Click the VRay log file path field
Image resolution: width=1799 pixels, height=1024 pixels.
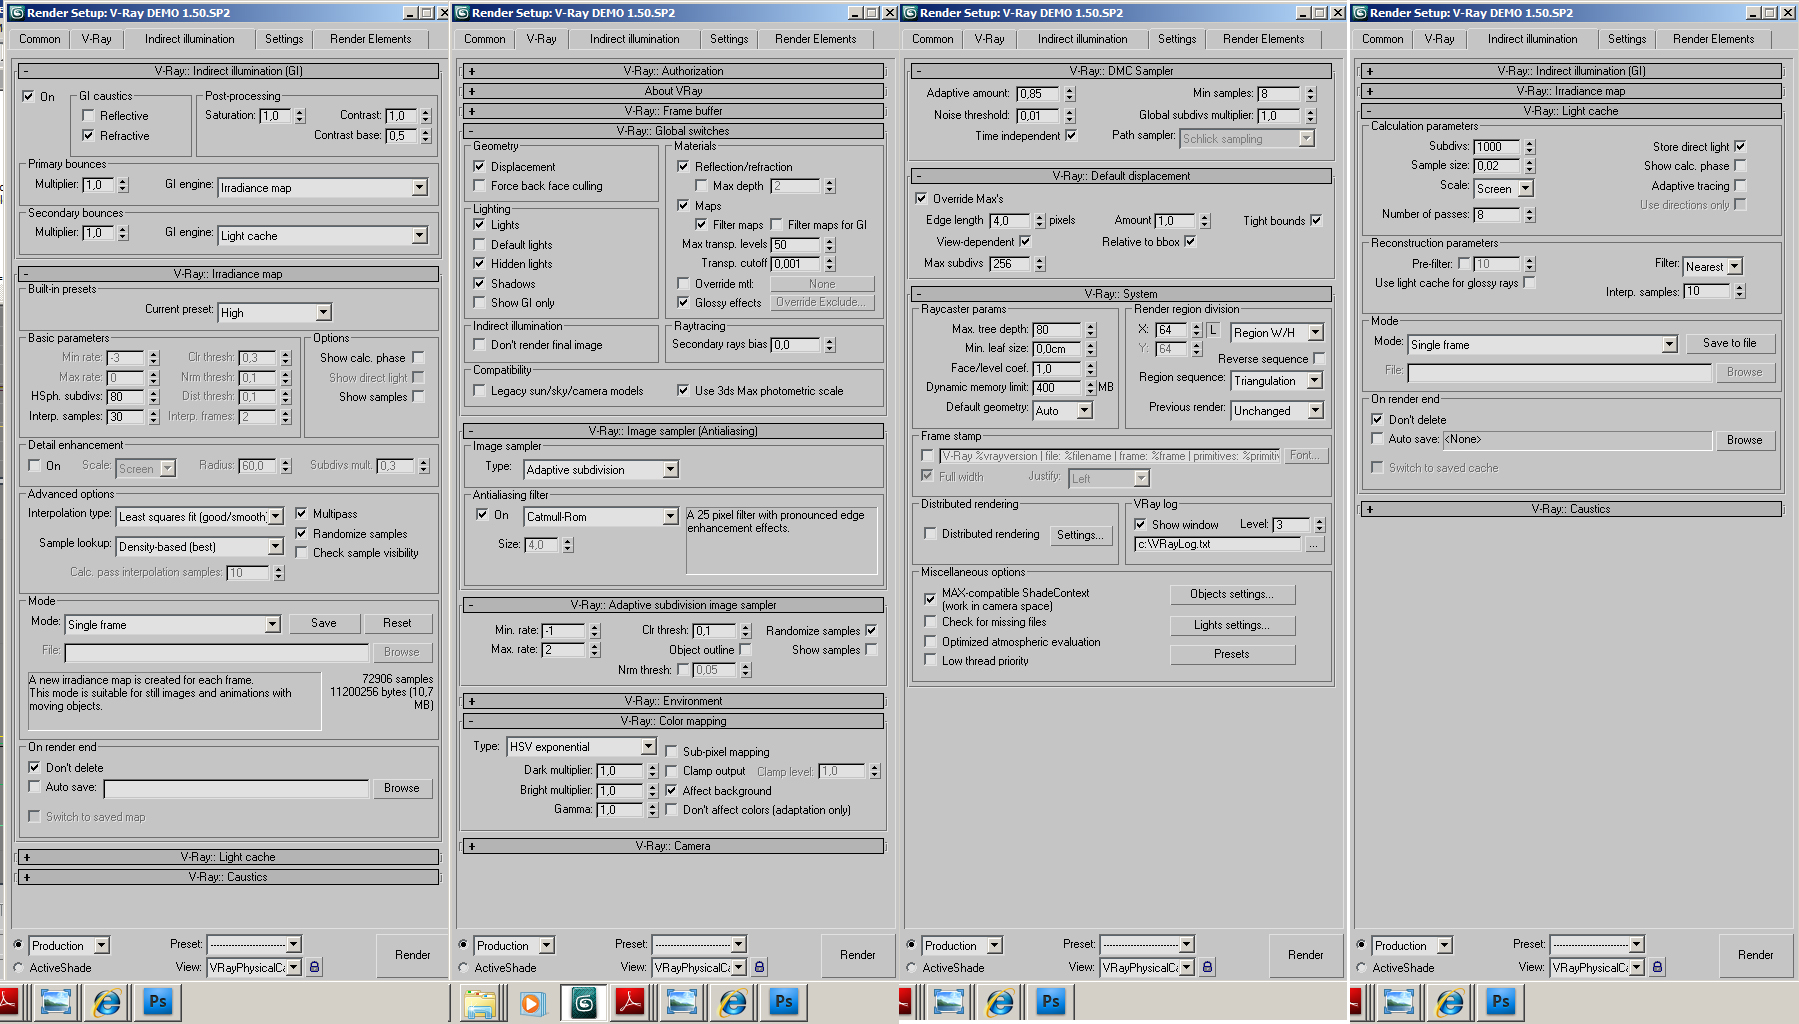tap(1218, 544)
